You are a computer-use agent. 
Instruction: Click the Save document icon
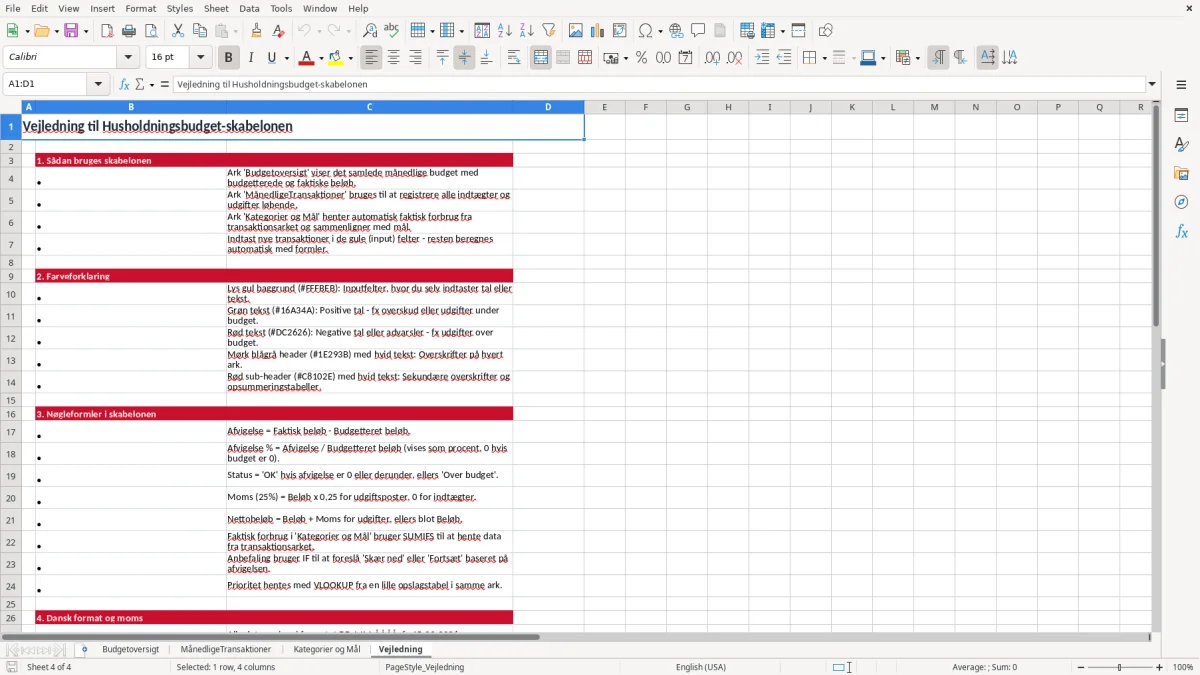[71, 31]
